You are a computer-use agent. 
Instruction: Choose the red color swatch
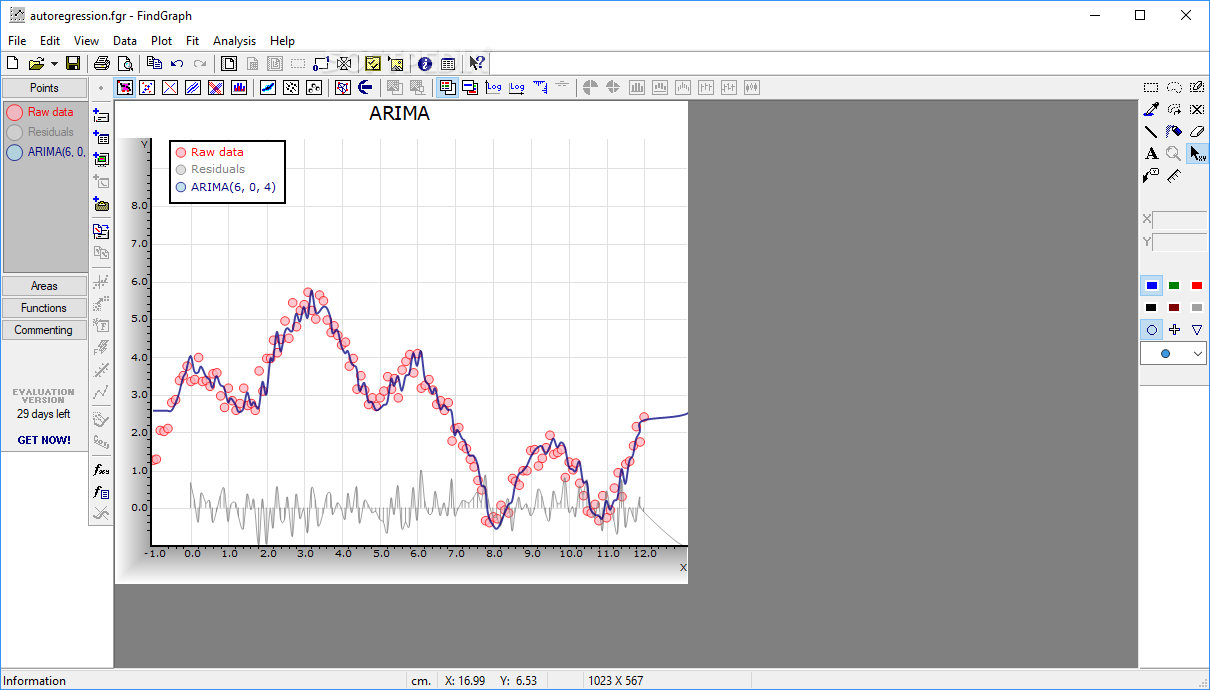[1197, 286]
